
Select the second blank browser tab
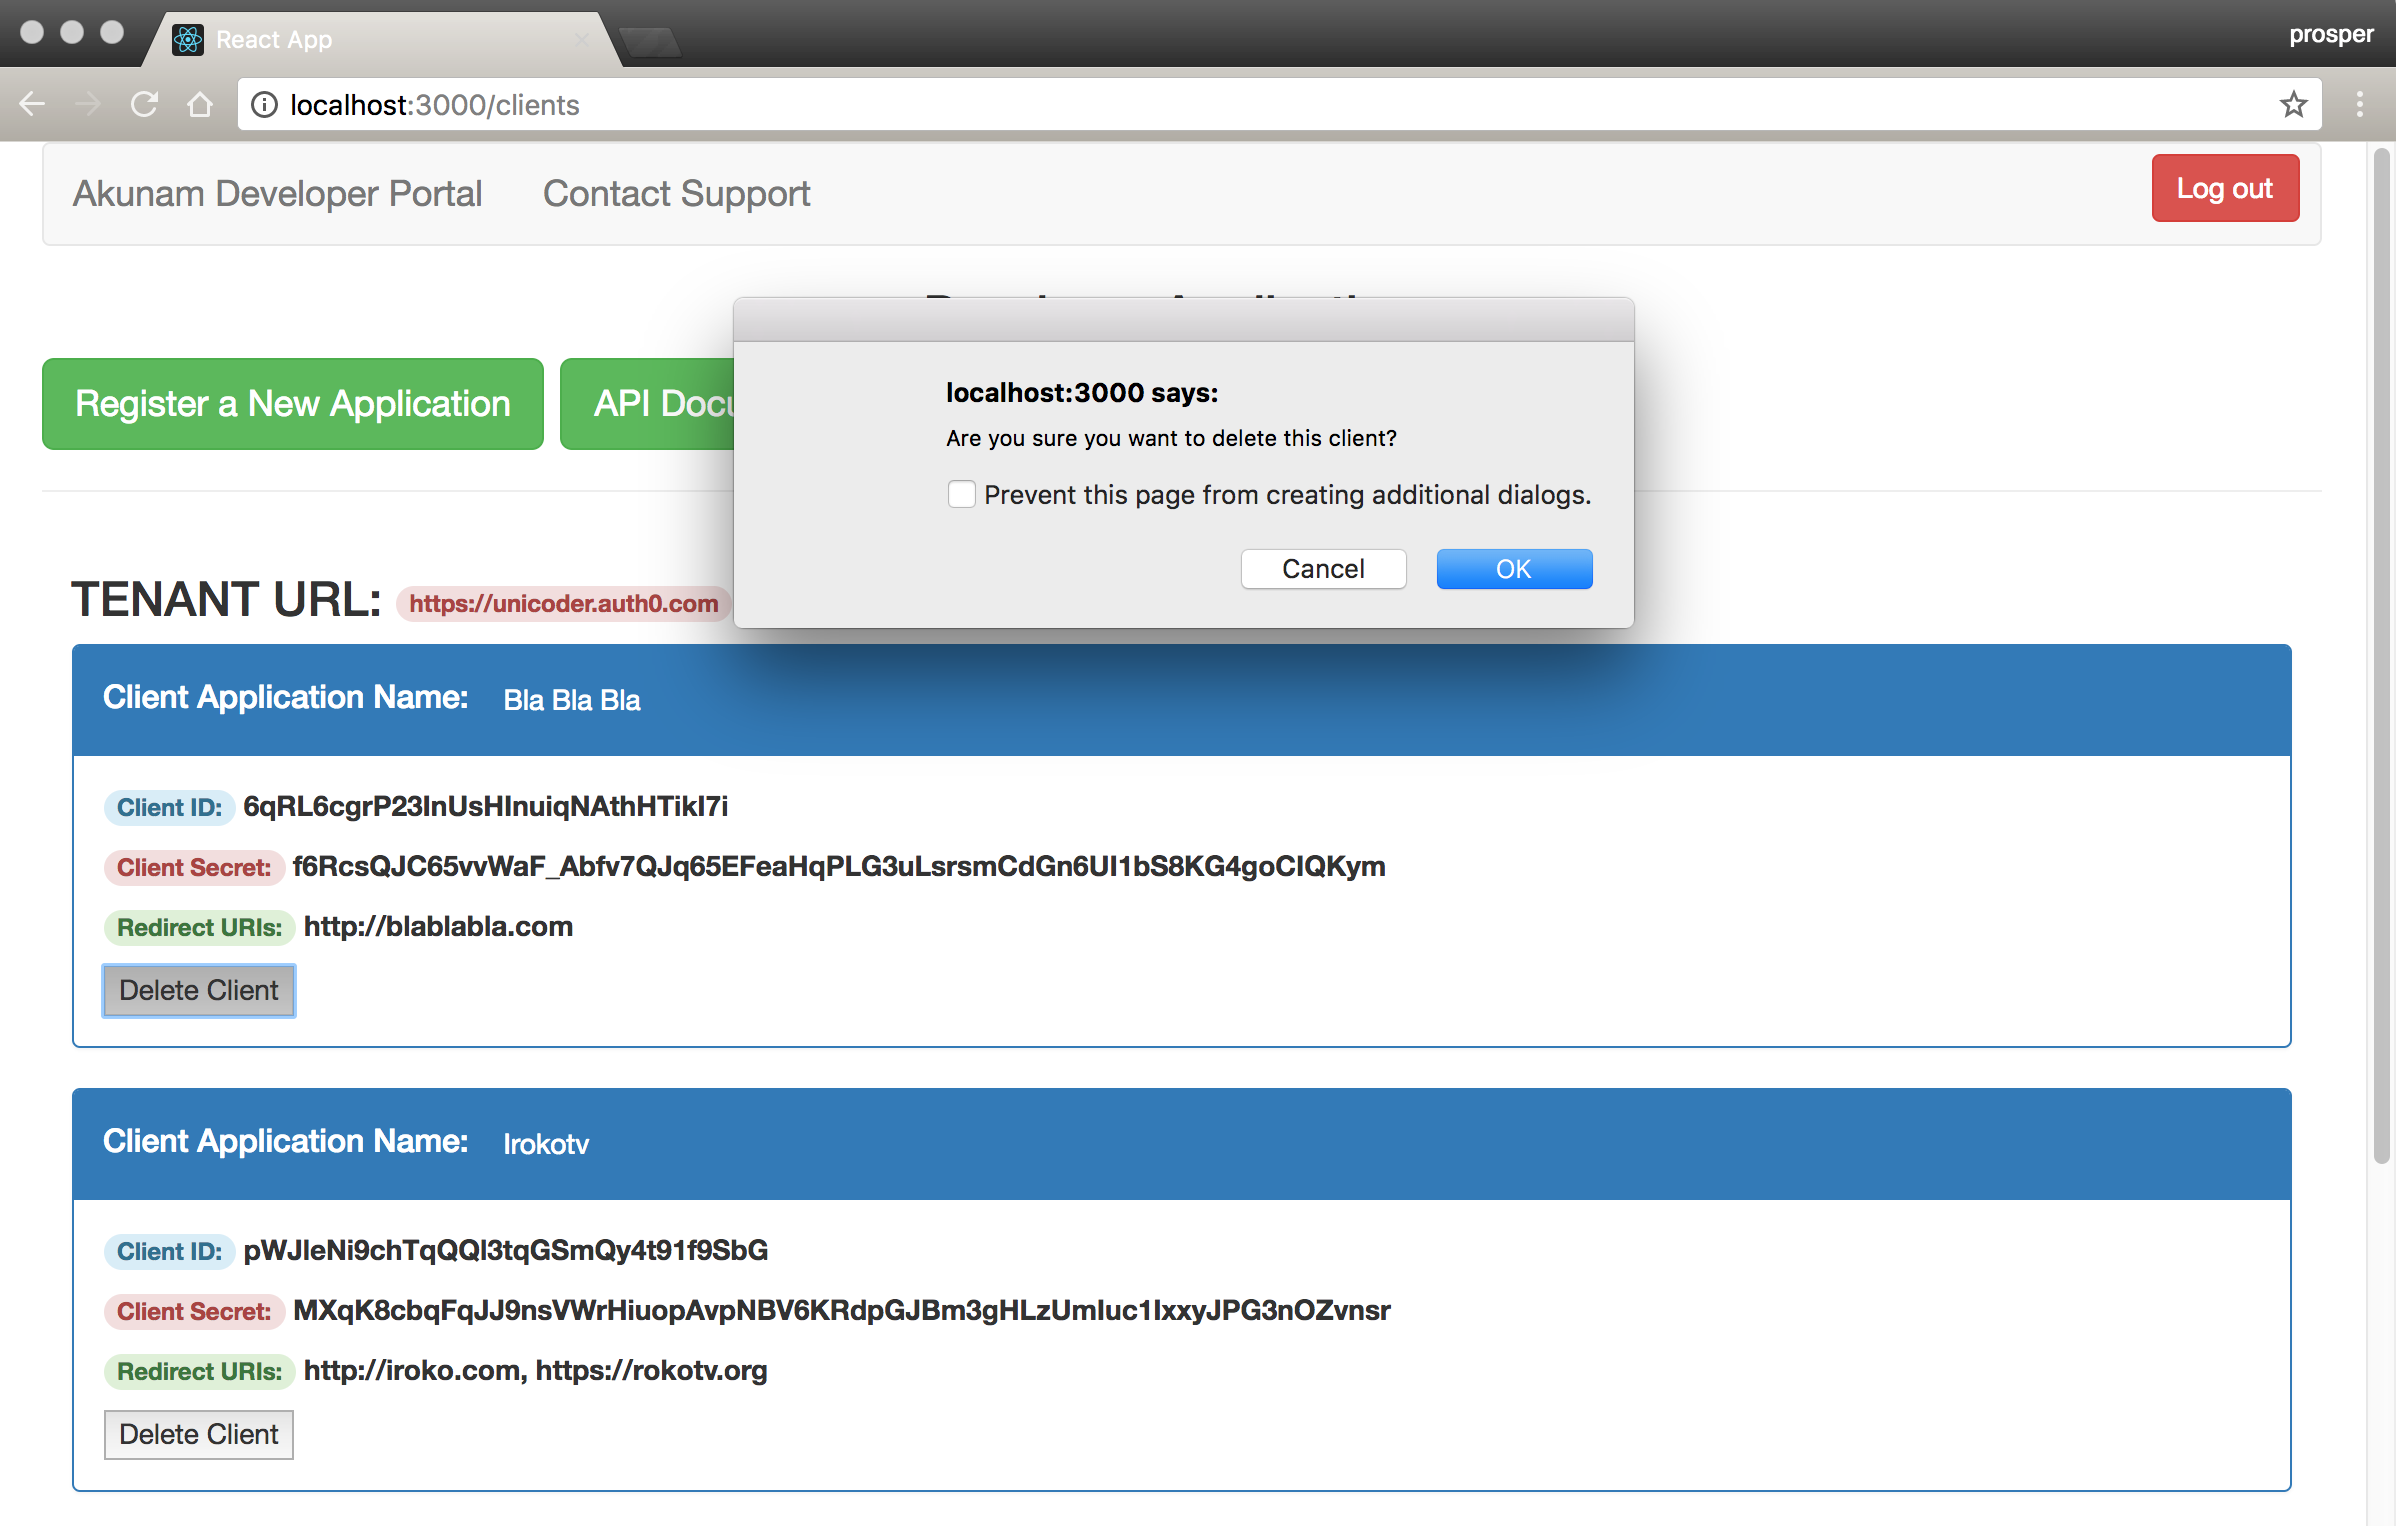650,40
